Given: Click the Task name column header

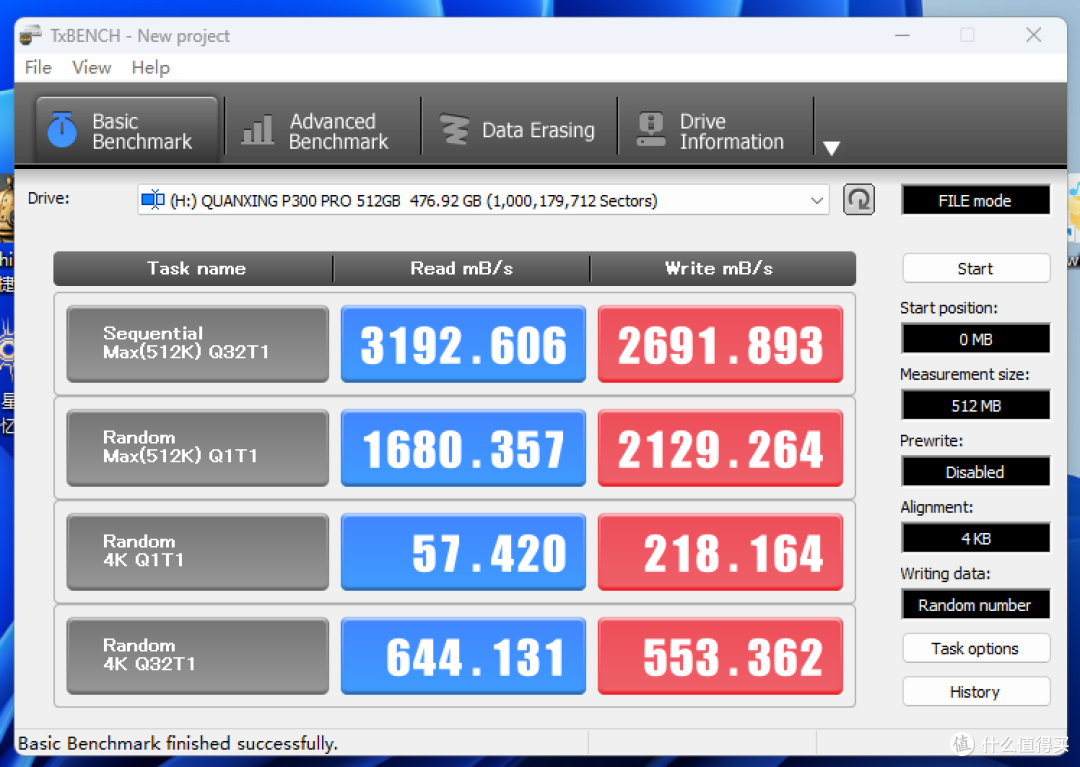Looking at the screenshot, I should click(x=196, y=269).
